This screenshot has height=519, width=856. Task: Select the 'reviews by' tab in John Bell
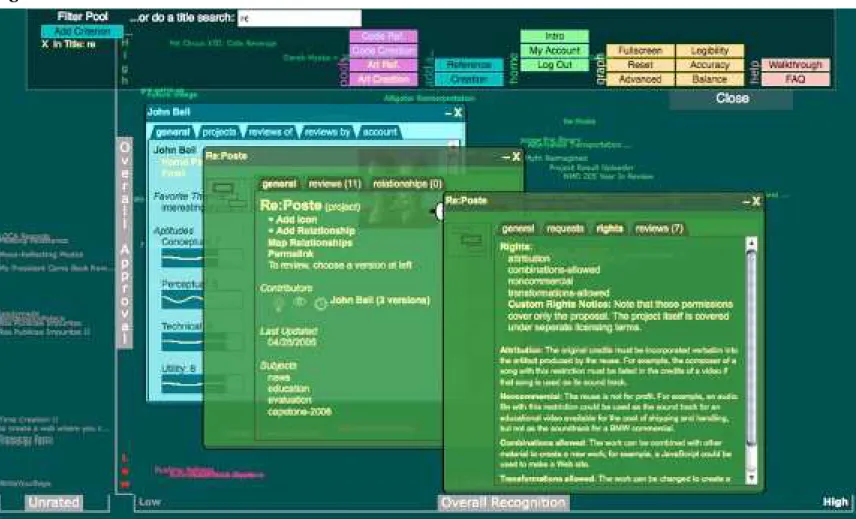(x=327, y=132)
